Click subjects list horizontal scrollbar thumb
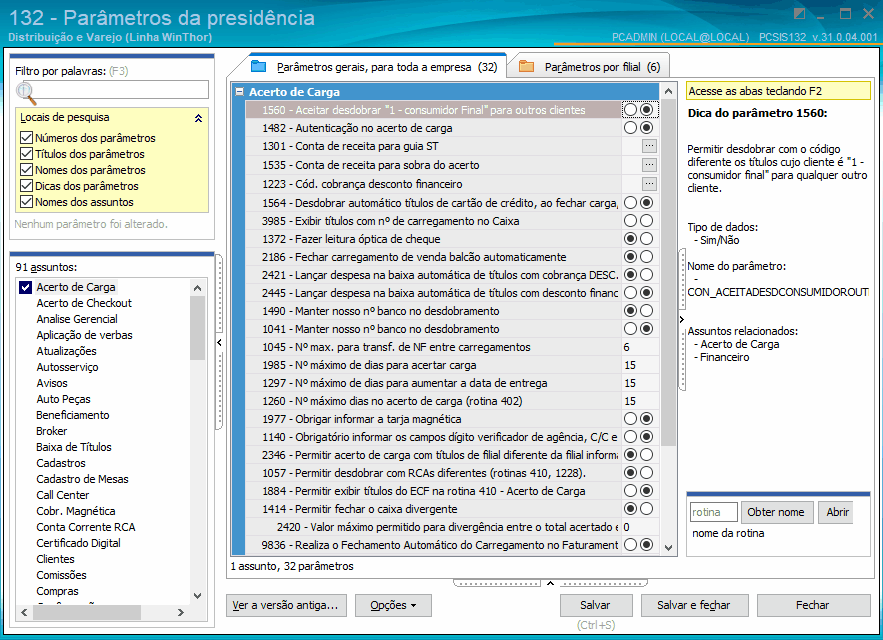Viewport: 883px width, 640px height. 87,612
